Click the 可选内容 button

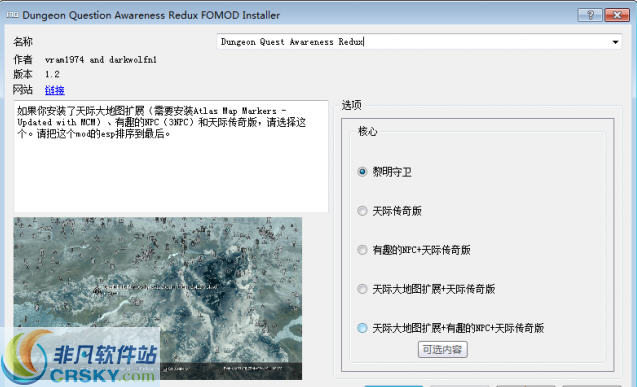(x=442, y=349)
